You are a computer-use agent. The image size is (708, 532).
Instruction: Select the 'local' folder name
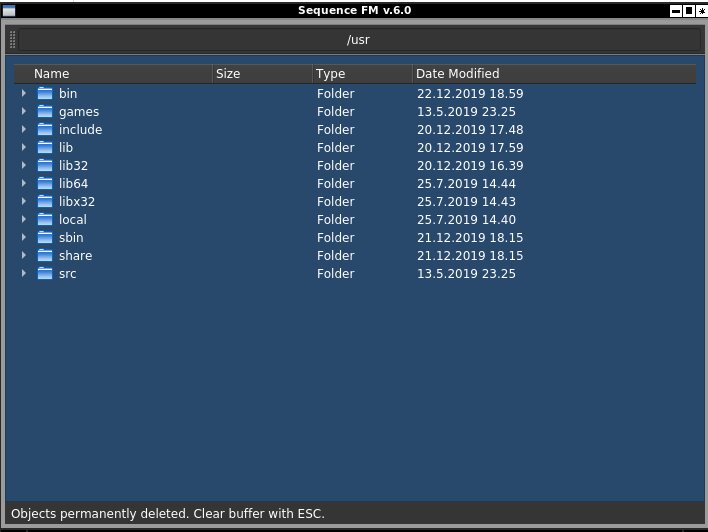point(73,219)
